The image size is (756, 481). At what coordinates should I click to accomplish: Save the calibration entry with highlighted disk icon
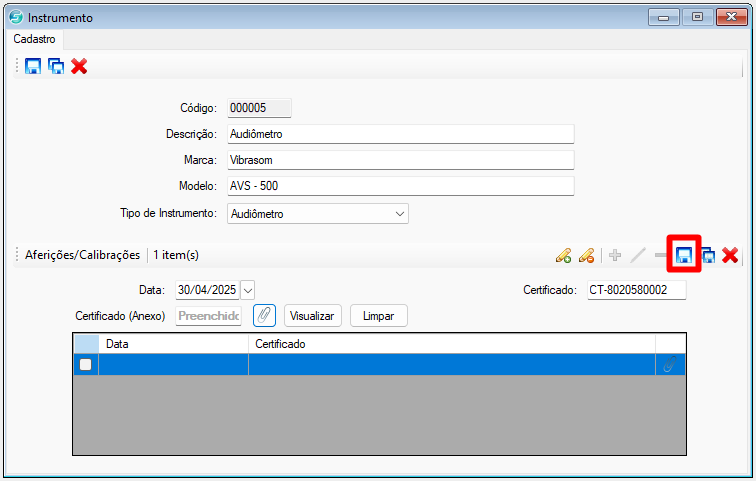click(684, 255)
